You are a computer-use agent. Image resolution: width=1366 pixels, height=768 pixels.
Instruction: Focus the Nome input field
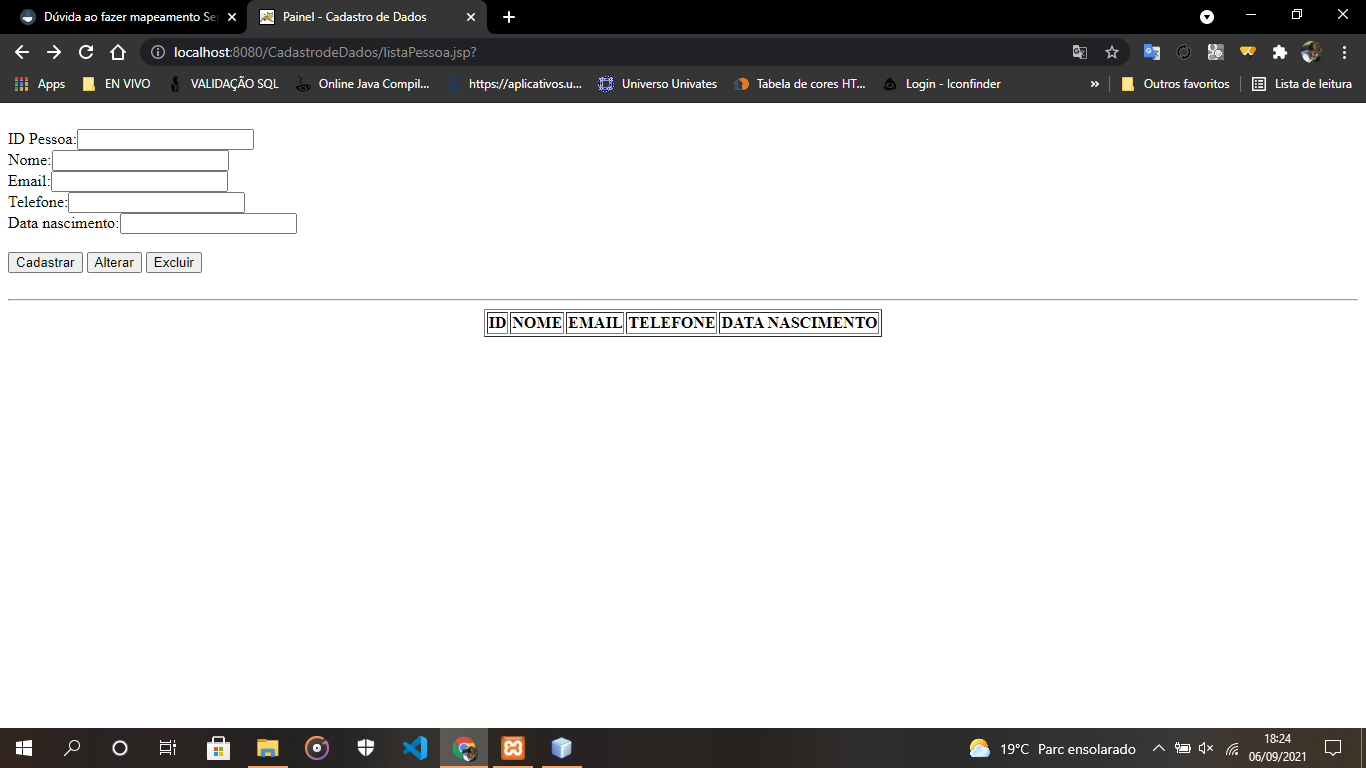click(x=140, y=160)
